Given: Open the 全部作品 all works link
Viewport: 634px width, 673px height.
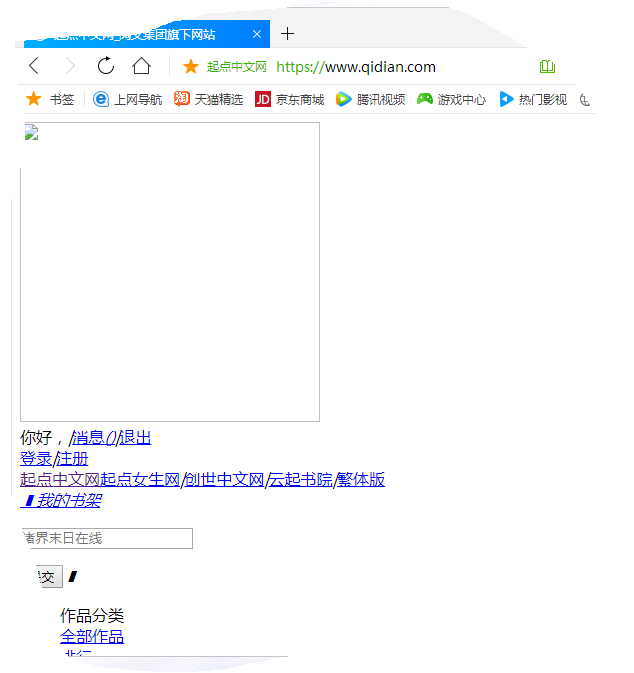Looking at the screenshot, I should (x=92, y=637).
